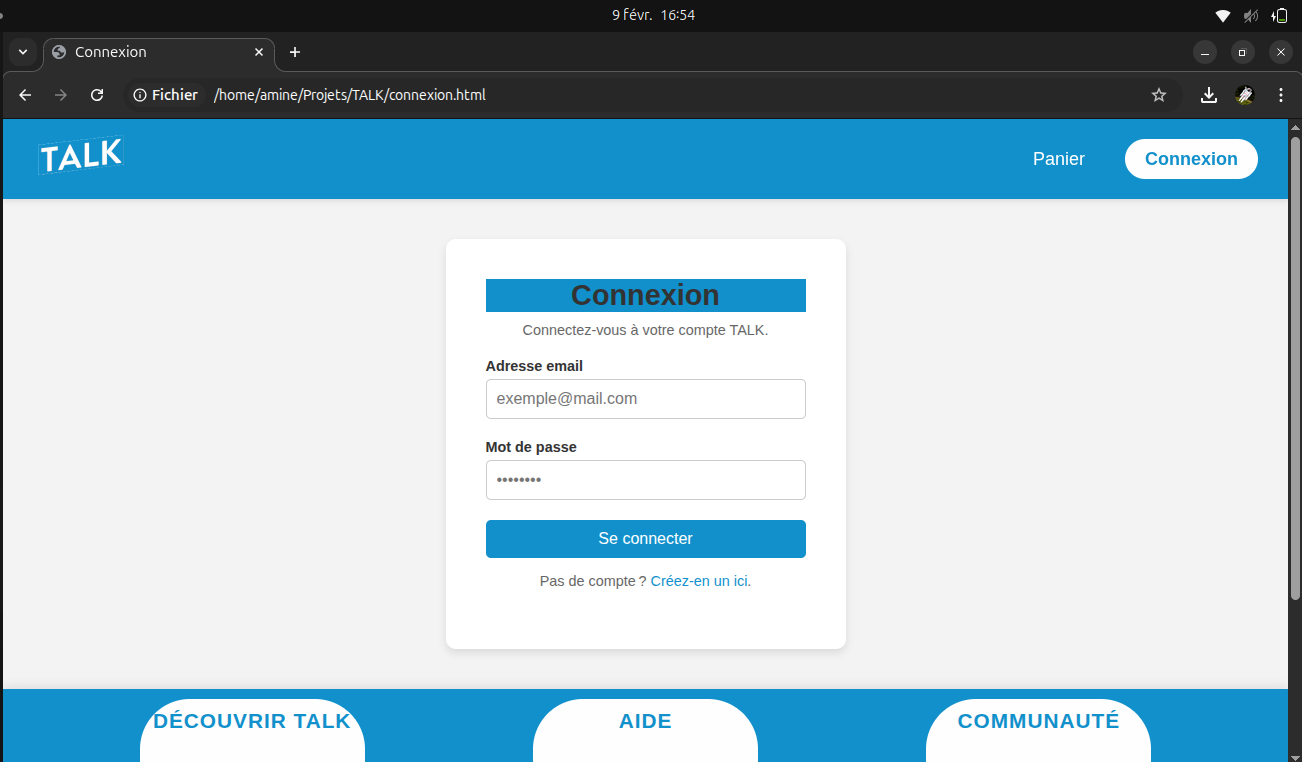This screenshot has width=1302, height=762.
Task: Close the Connexion tab
Action: (x=259, y=52)
